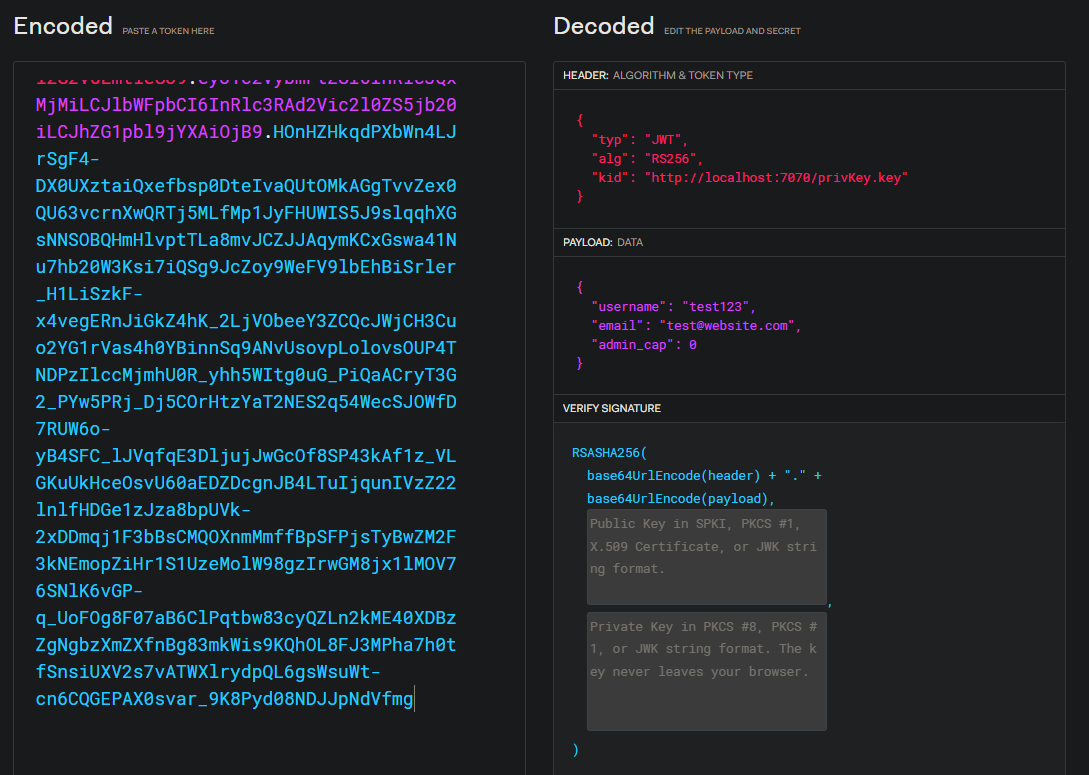Click the PAYLOAD: DATA section title

[602, 242]
